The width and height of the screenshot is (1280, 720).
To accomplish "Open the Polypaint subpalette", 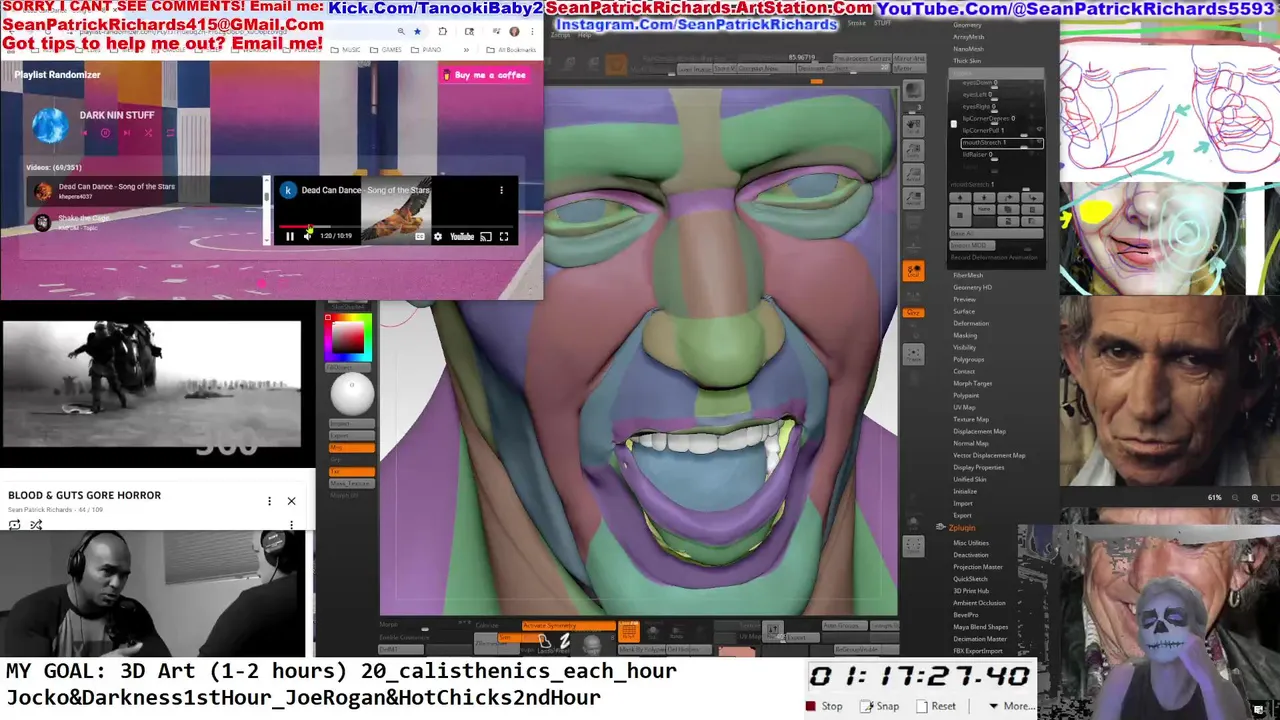I will tap(966, 395).
